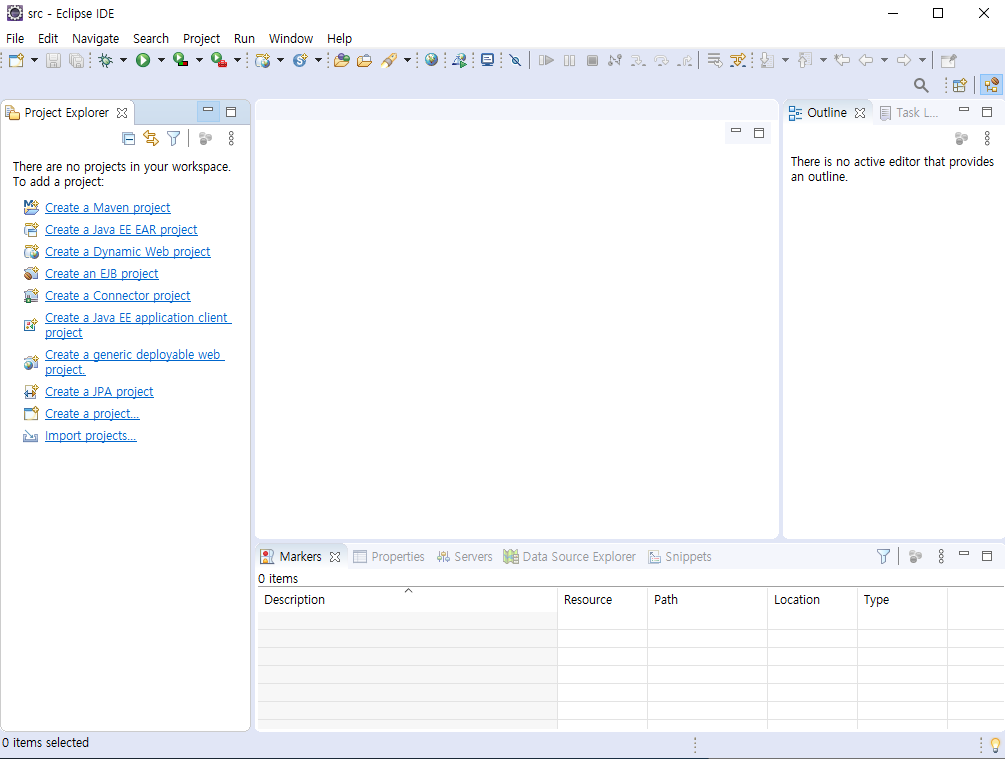Open the New wizard dropdown arrow
The width and height of the screenshot is (1005, 759).
coord(35,60)
